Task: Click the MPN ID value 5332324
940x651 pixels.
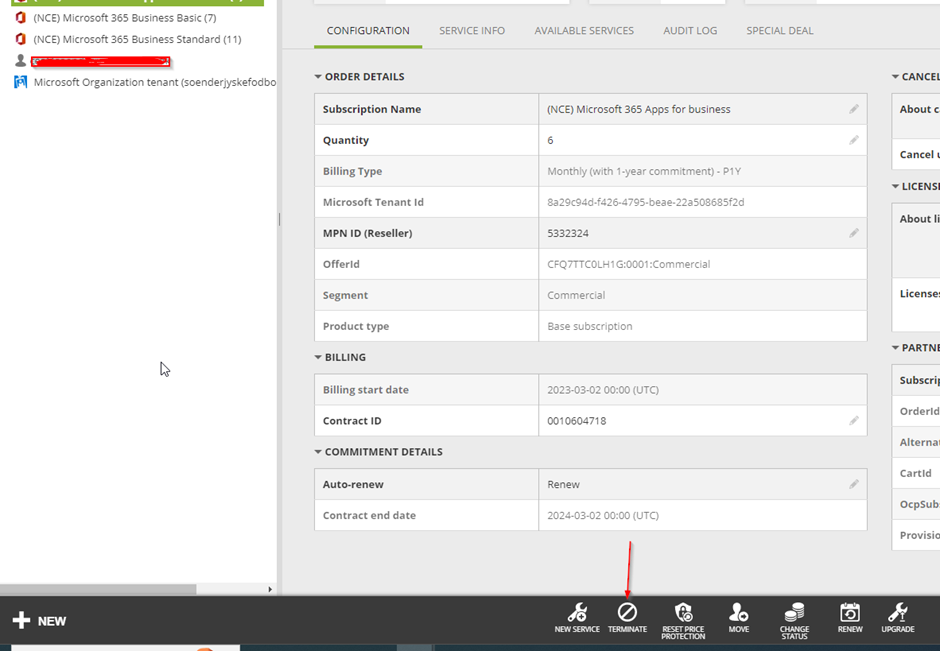Action: click(x=568, y=233)
